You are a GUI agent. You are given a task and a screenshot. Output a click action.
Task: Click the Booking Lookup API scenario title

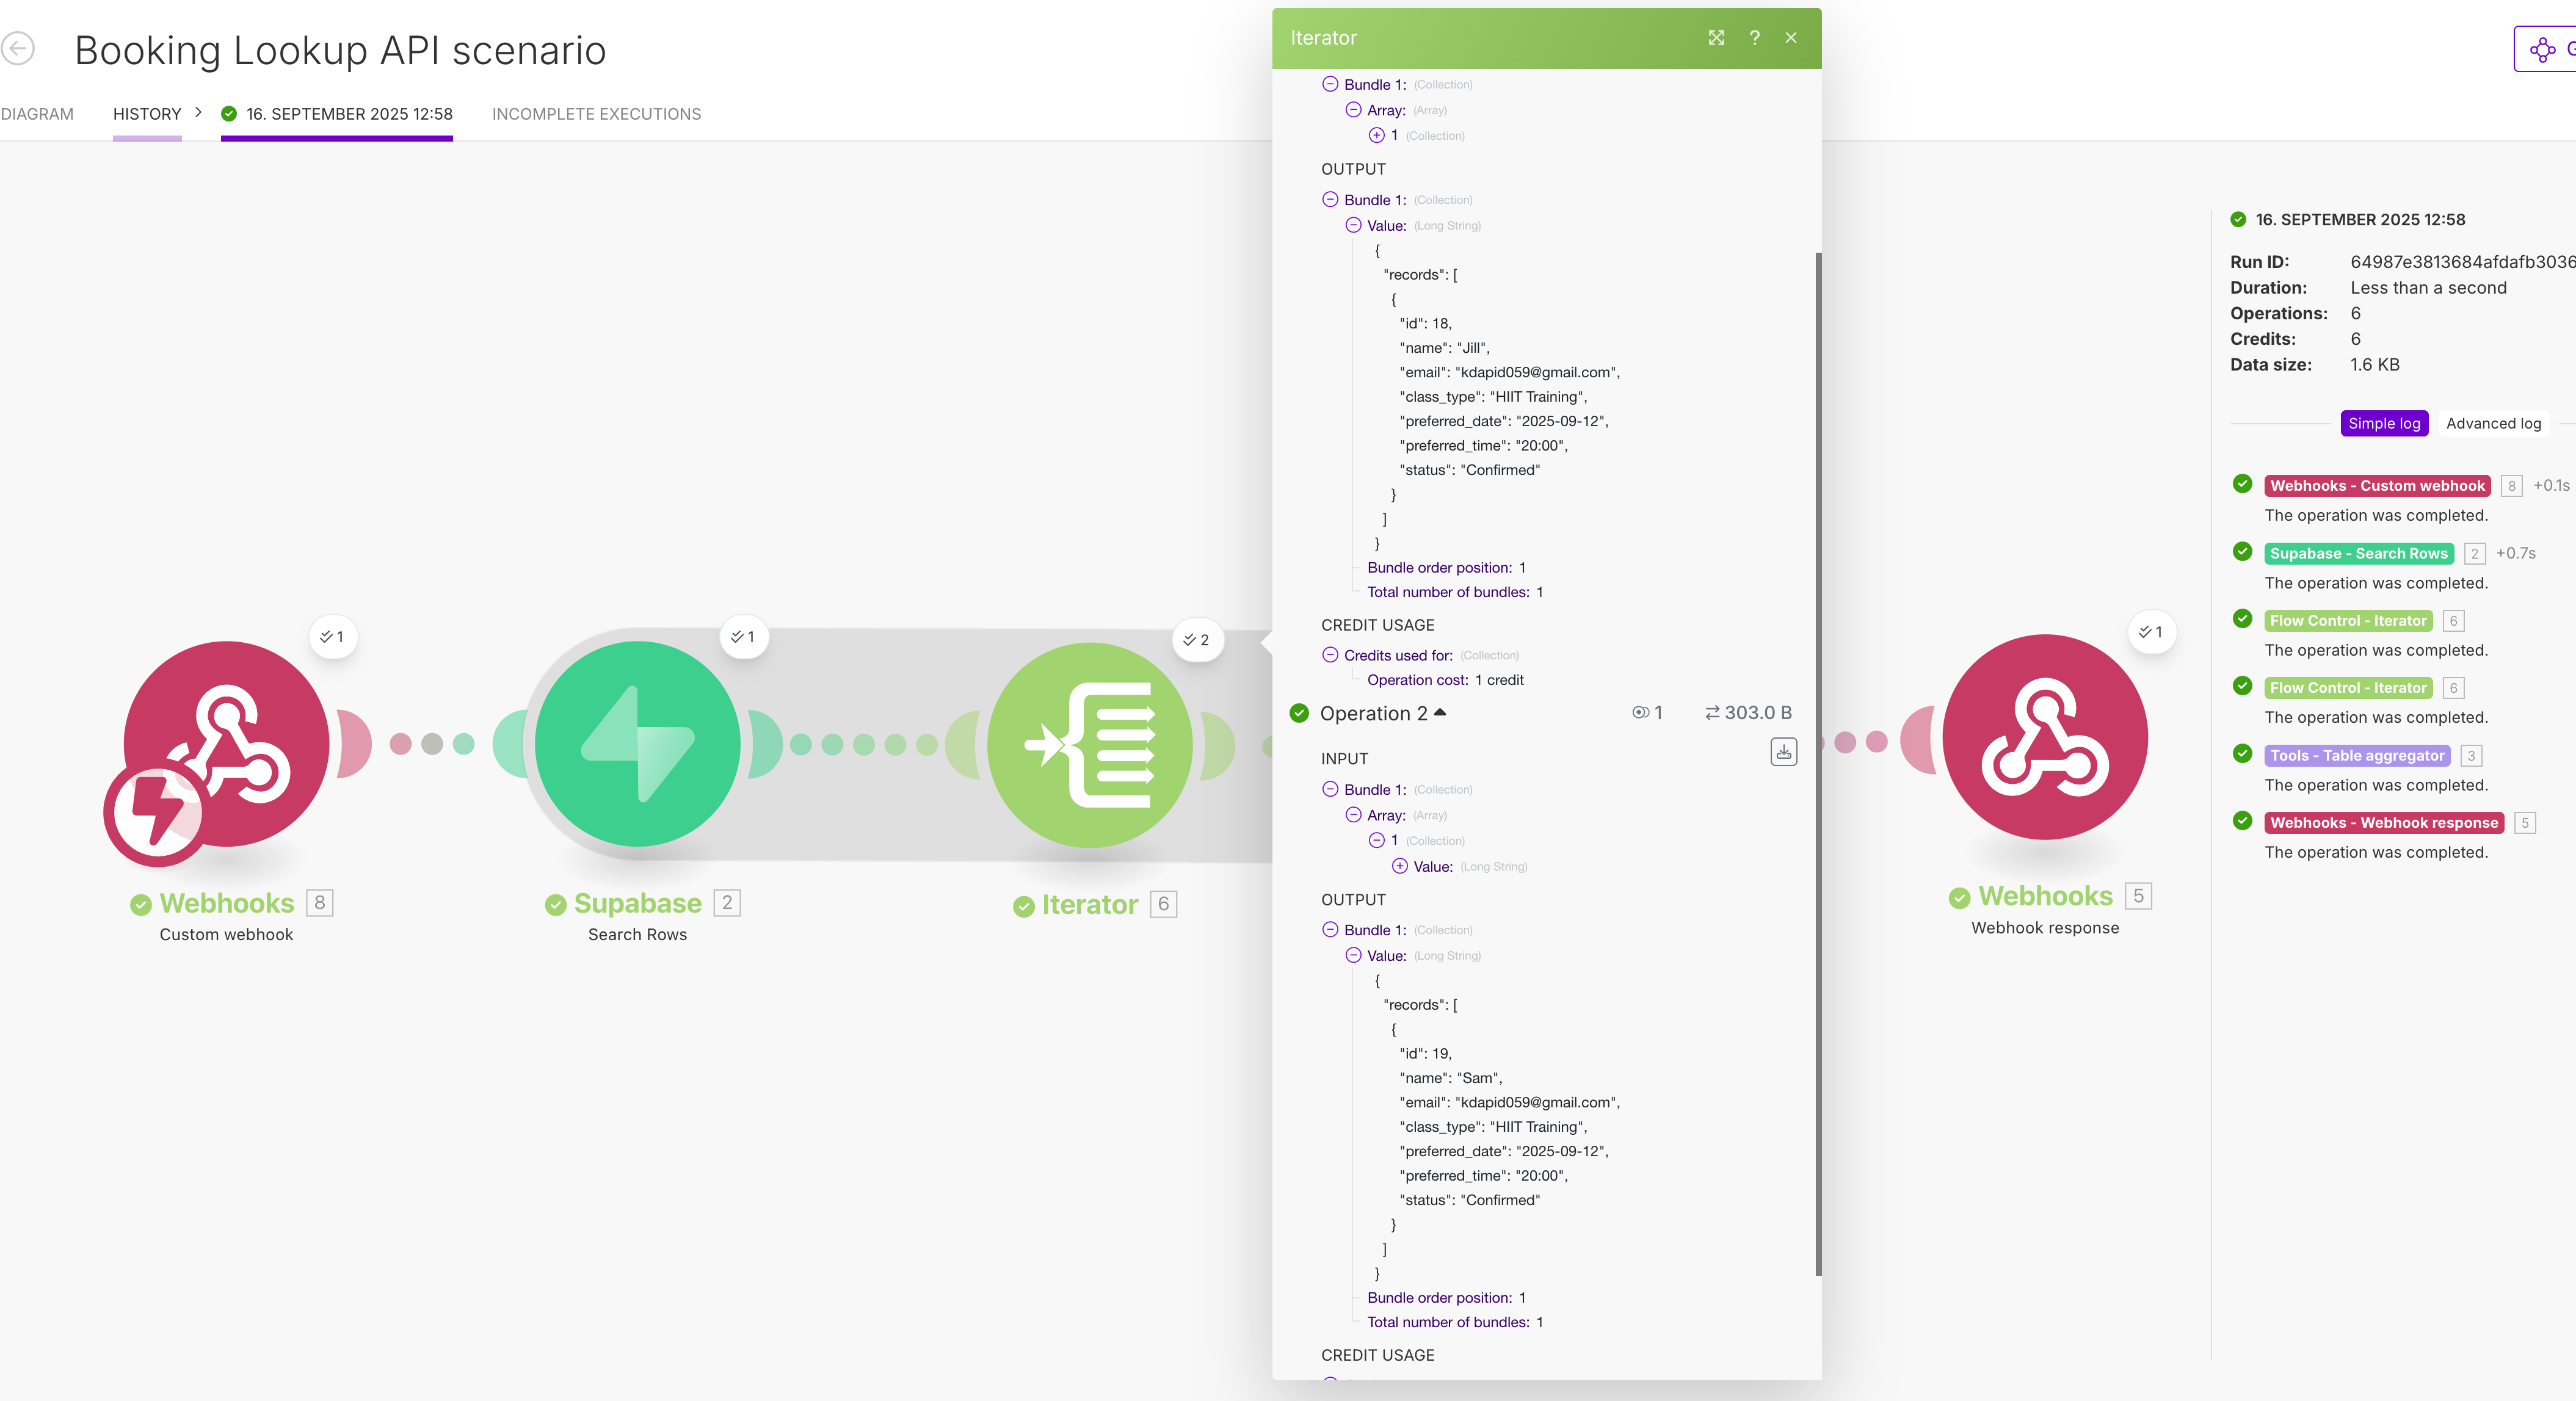tap(340, 50)
